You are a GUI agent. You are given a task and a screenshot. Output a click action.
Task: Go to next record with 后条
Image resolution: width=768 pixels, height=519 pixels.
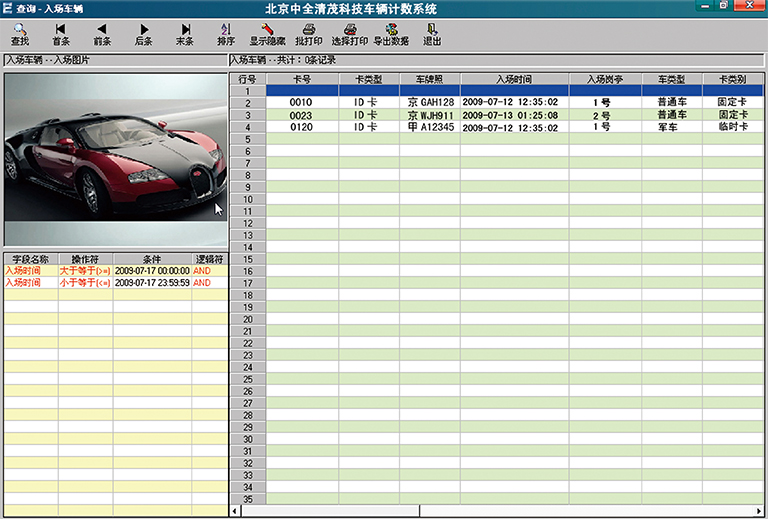coord(143,34)
